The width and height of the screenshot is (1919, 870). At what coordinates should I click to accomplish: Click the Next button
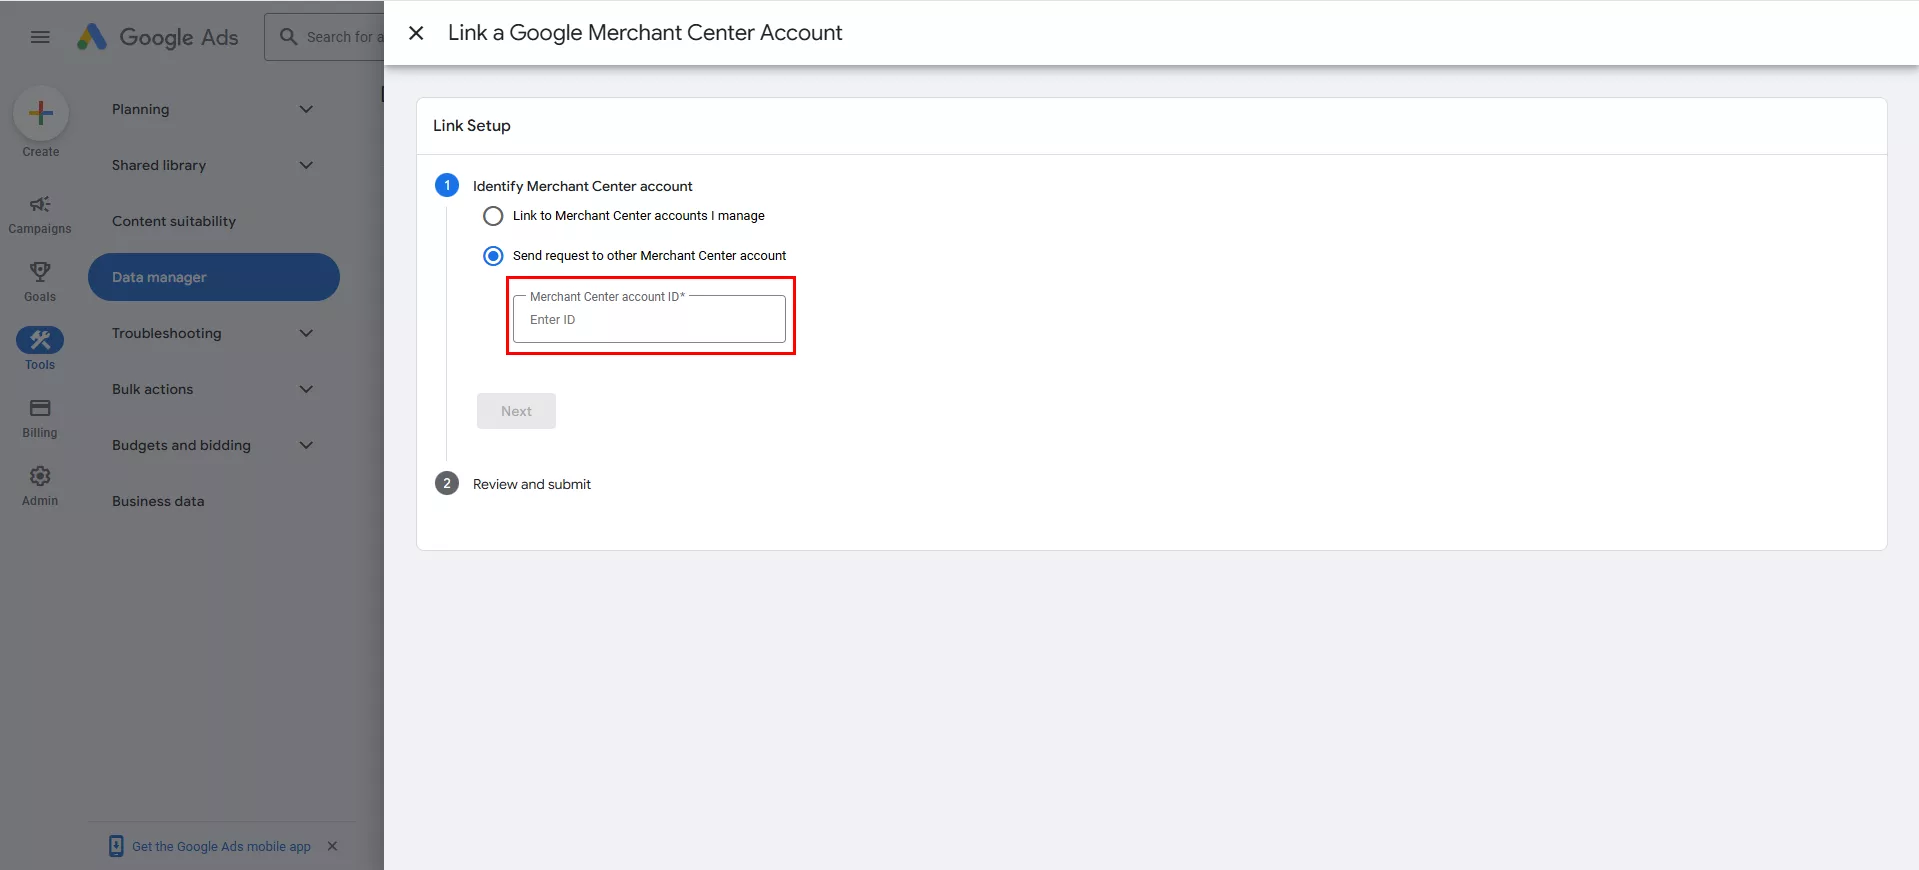(x=516, y=411)
